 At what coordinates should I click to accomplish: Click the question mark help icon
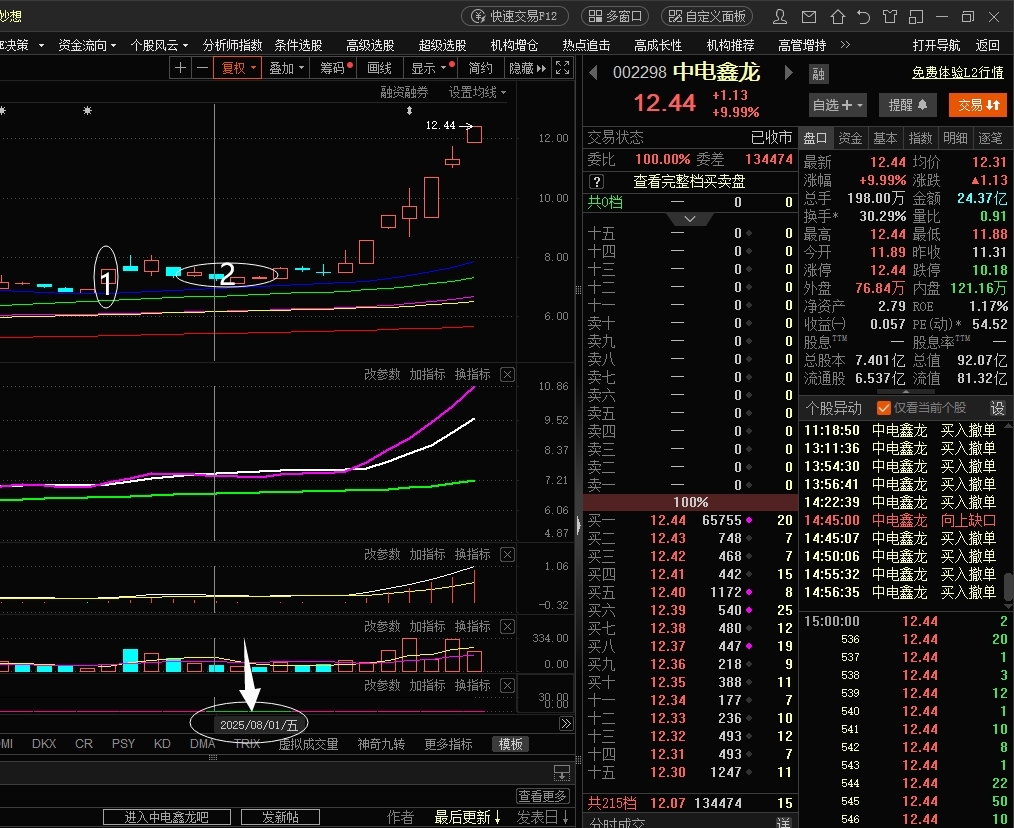coord(597,182)
